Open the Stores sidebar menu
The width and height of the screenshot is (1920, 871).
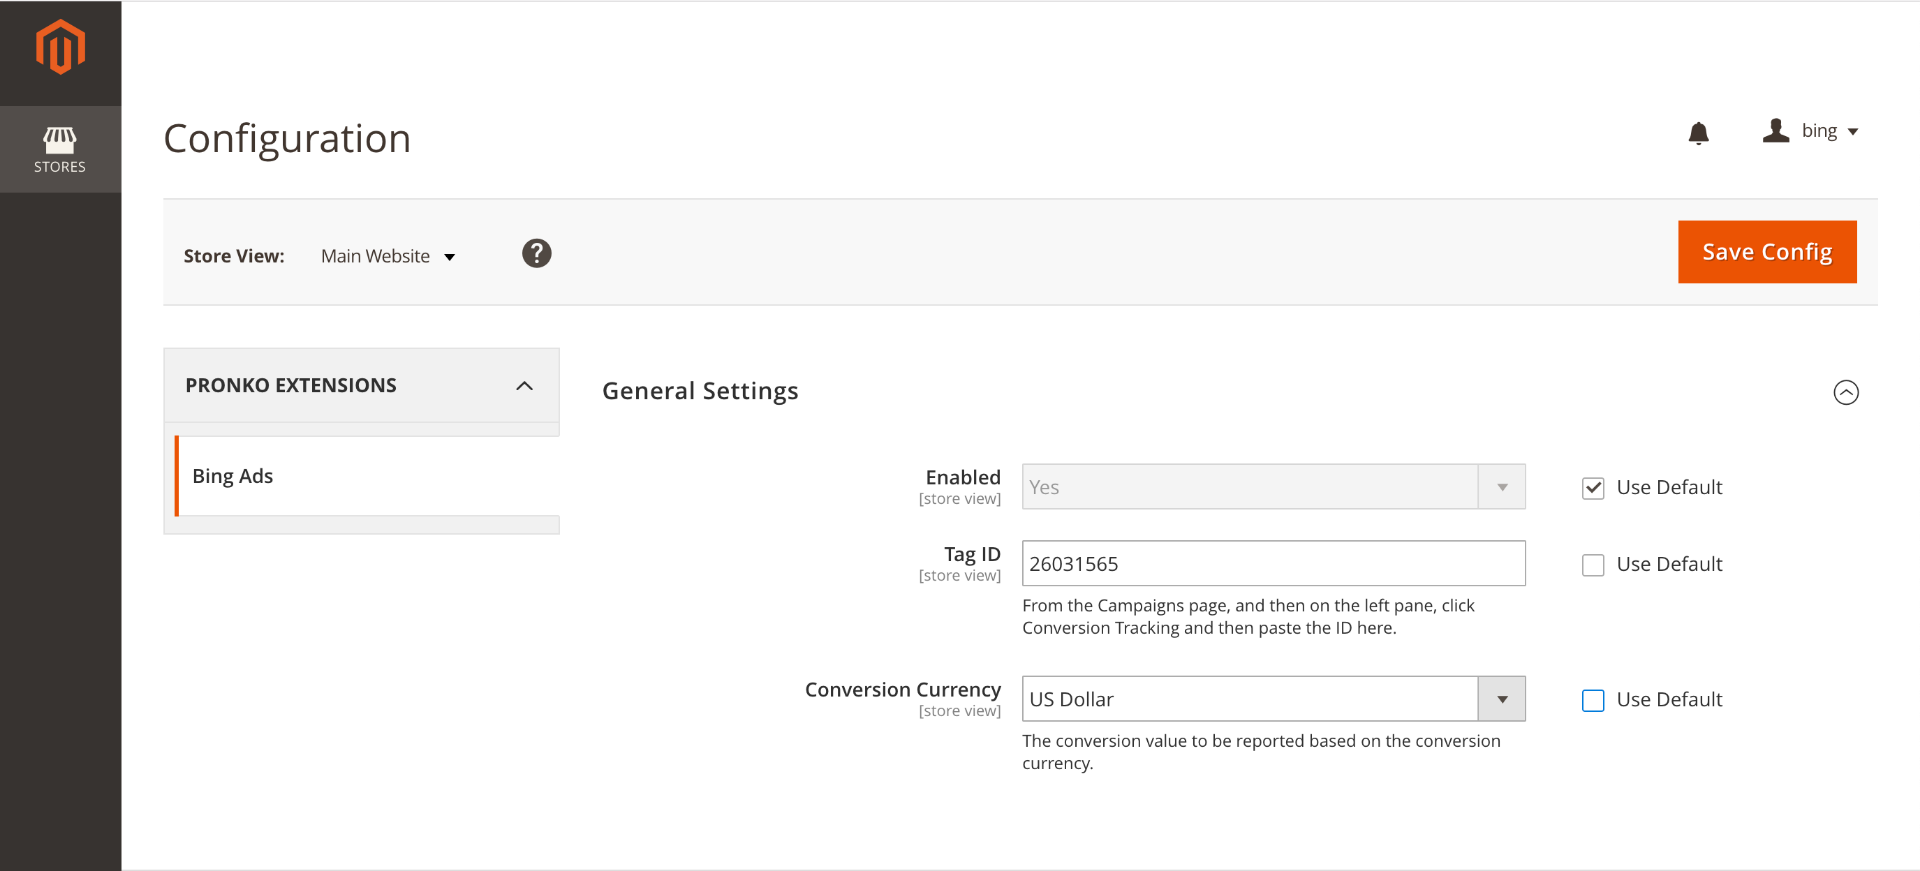(x=60, y=150)
